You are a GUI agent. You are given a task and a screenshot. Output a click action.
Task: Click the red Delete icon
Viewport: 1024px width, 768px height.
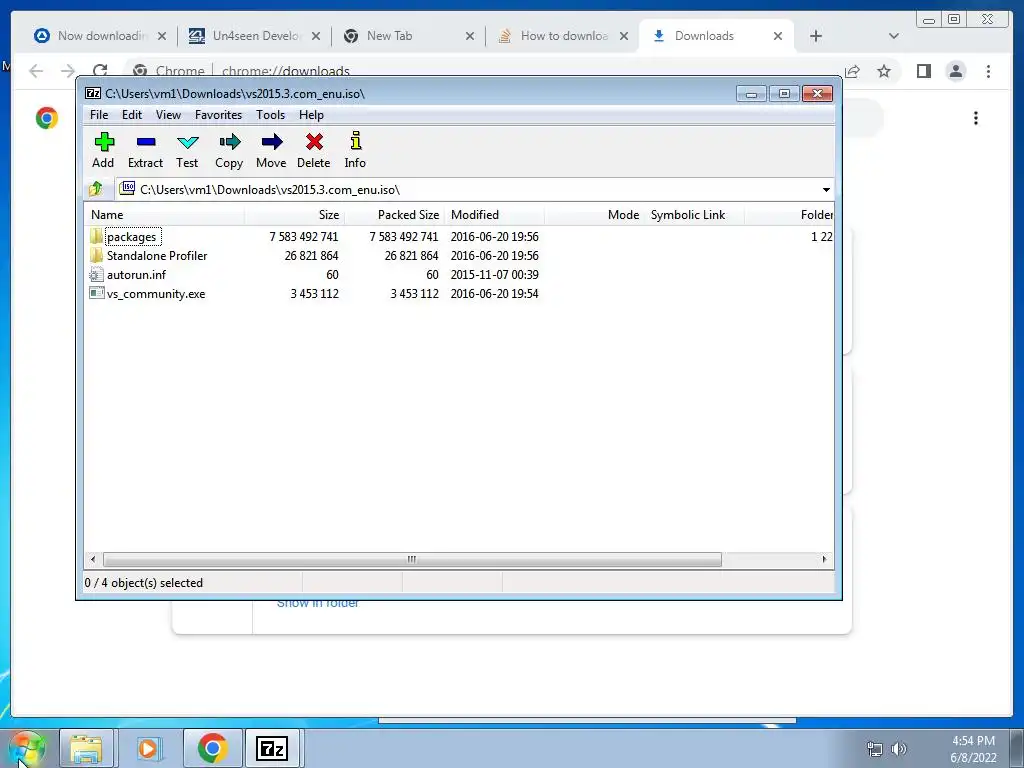tap(314, 142)
